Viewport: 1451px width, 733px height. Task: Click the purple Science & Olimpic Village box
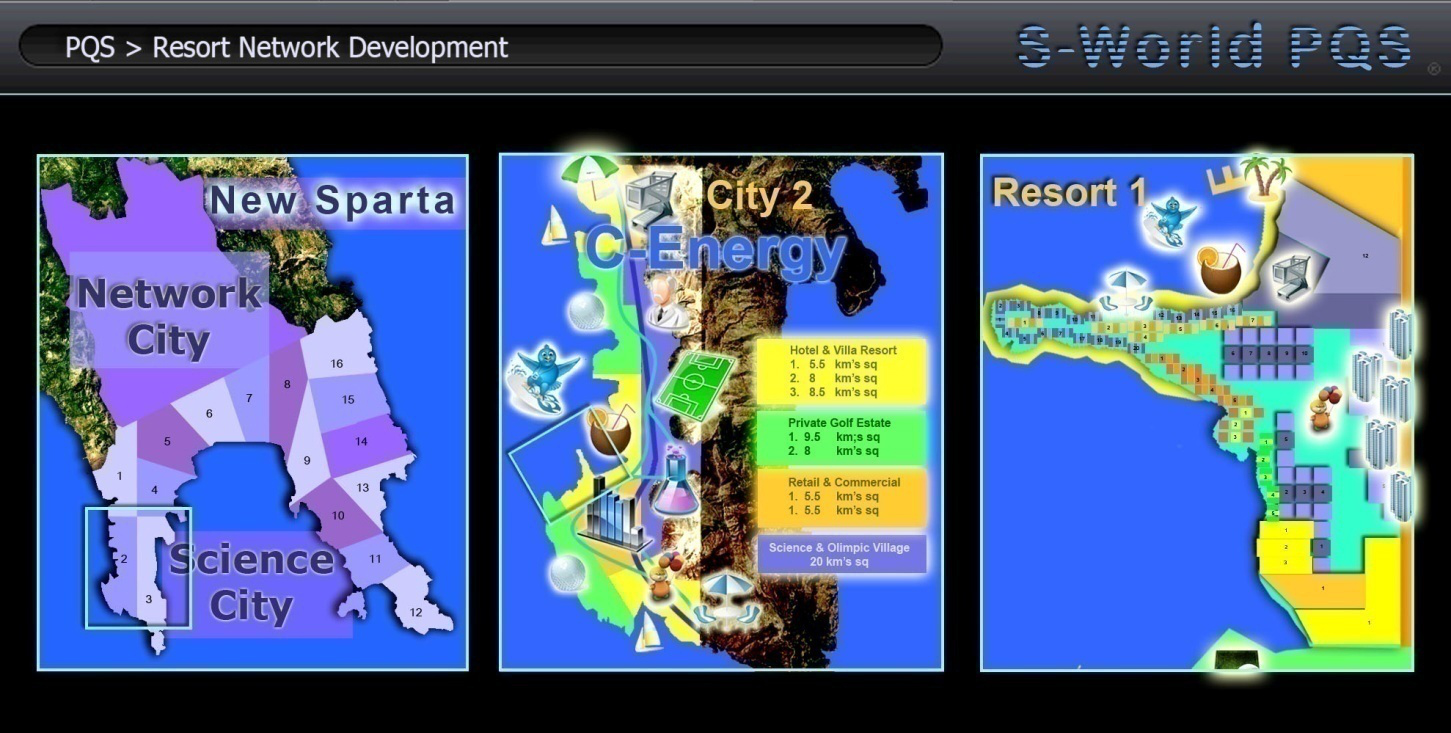pyautogui.click(x=842, y=554)
